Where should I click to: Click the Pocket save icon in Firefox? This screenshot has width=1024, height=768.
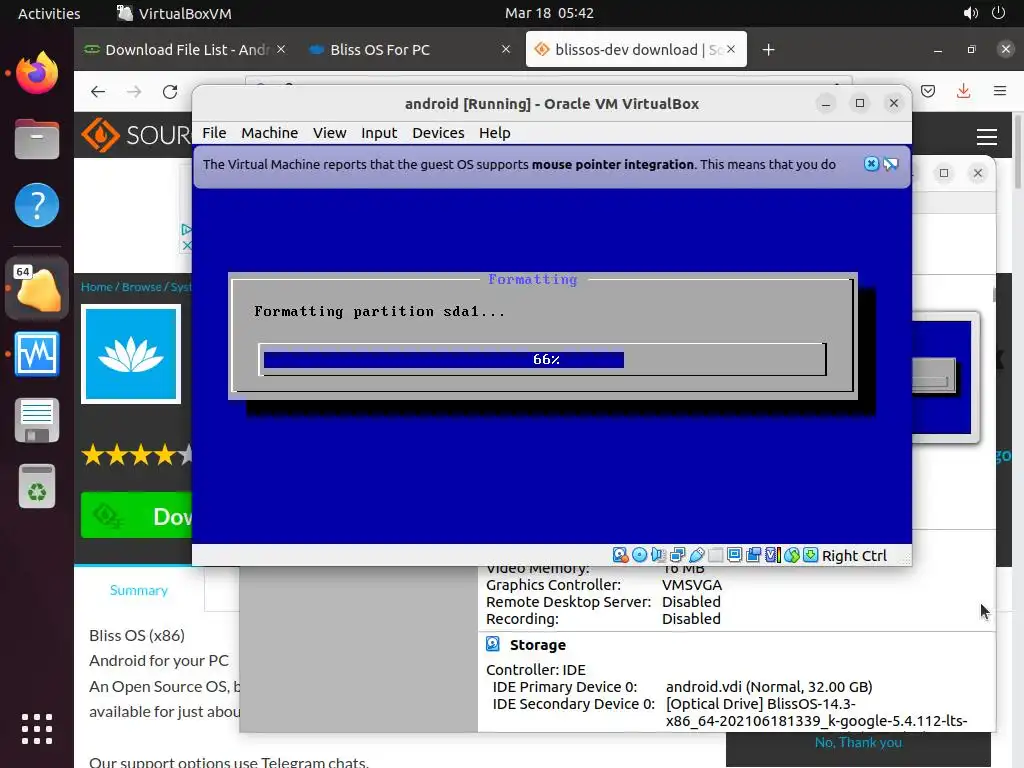pos(928,91)
